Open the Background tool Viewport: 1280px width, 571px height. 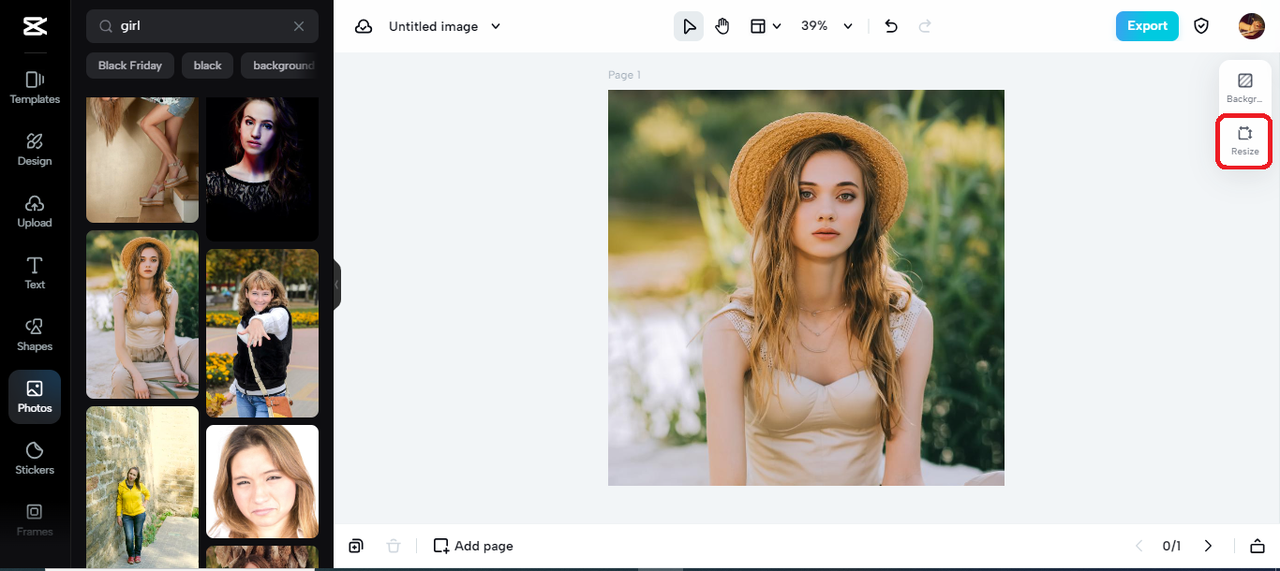tap(1245, 88)
